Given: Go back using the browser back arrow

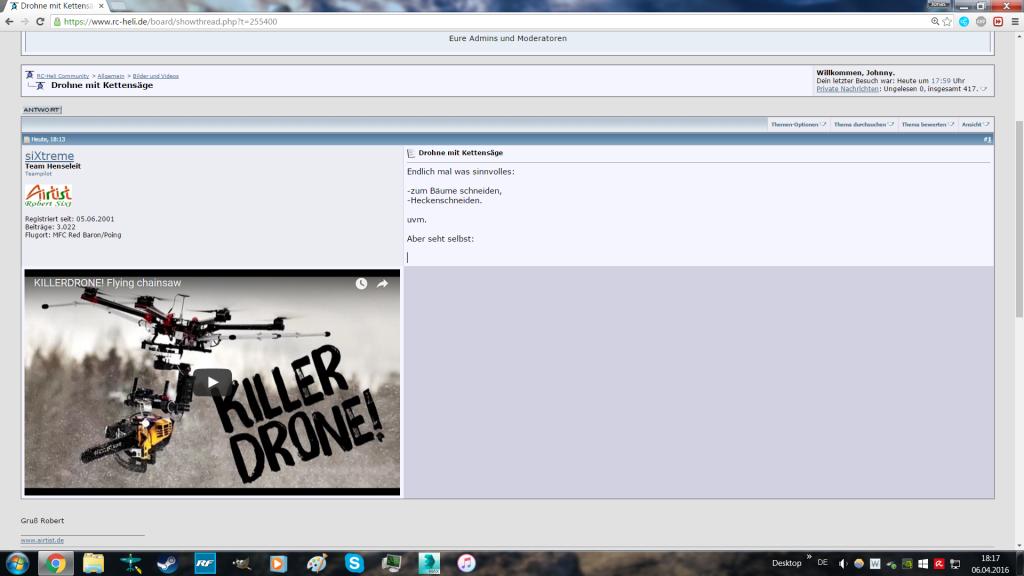Looking at the screenshot, I should (x=9, y=21).
